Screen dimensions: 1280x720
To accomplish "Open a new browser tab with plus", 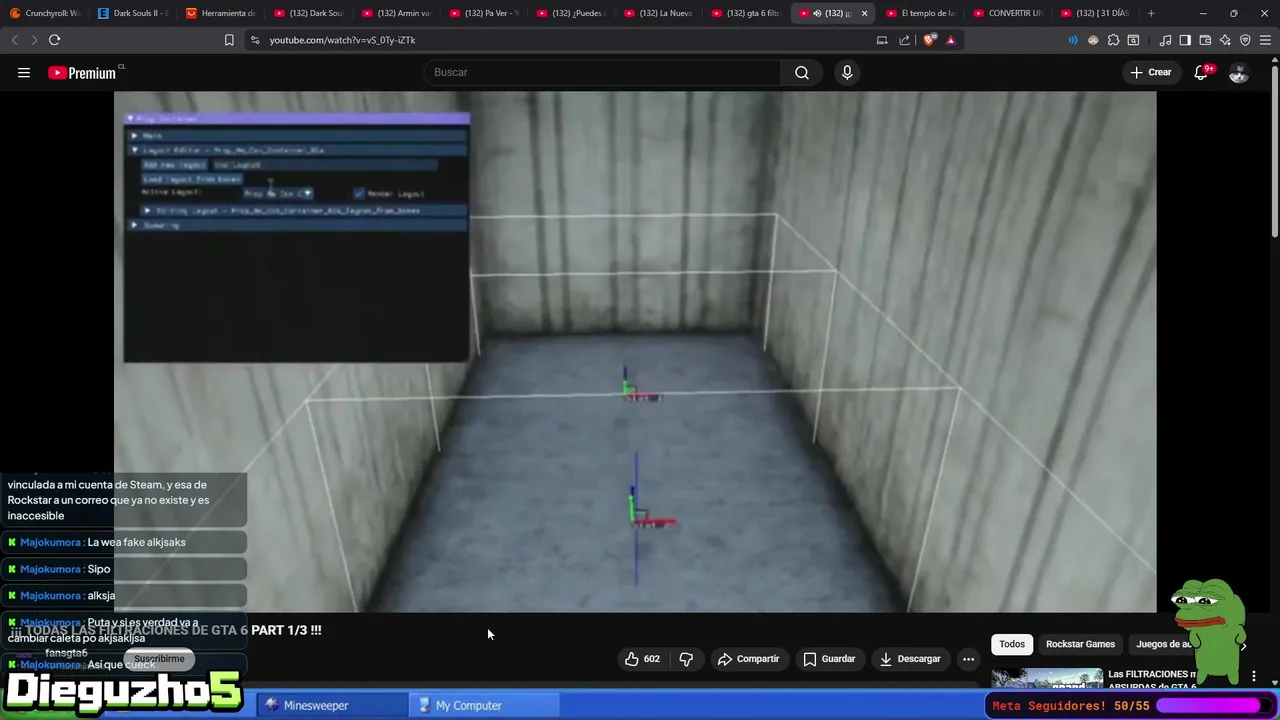I will pyautogui.click(x=1151, y=13).
